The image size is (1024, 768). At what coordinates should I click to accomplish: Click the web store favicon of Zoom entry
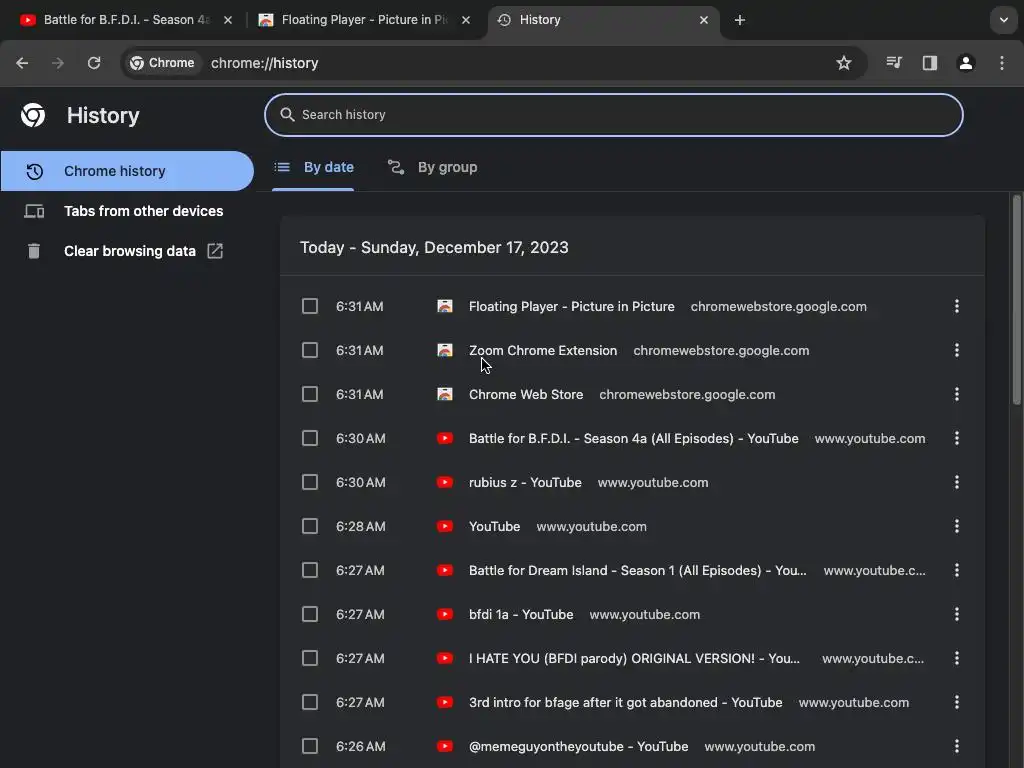click(445, 350)
